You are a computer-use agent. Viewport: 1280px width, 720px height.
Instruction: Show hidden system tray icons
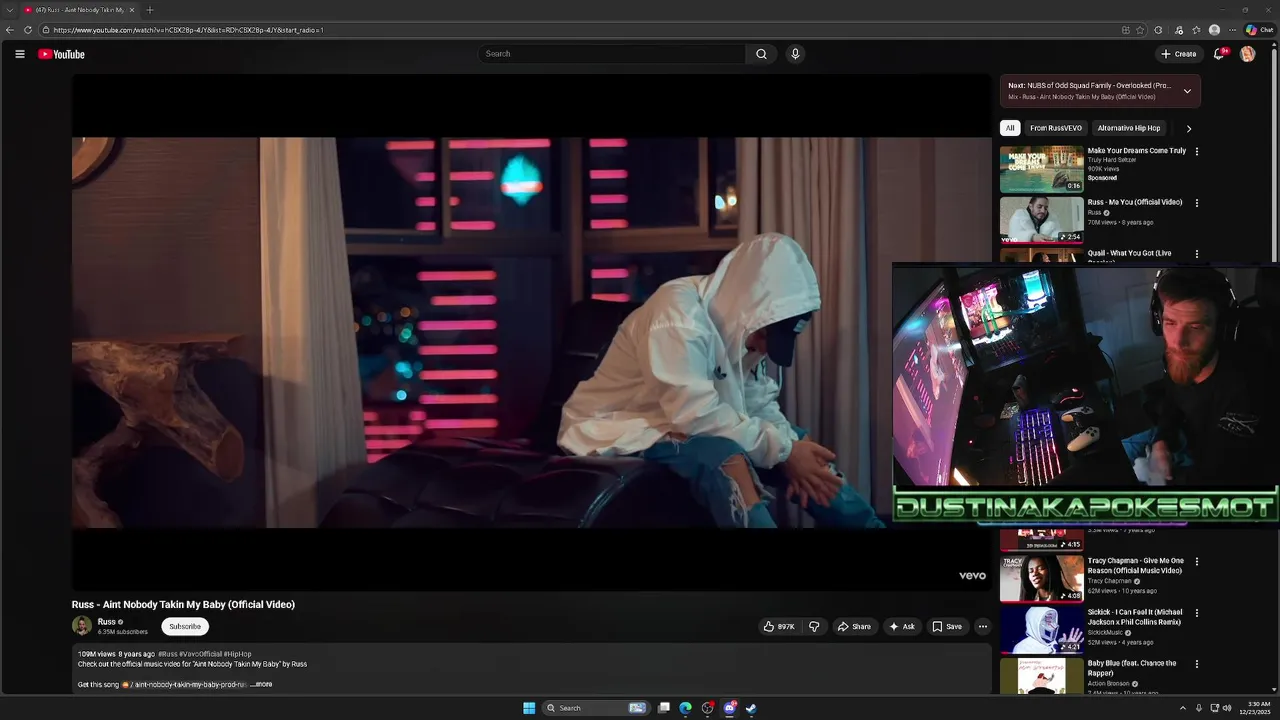click(x=1182, y=708)
